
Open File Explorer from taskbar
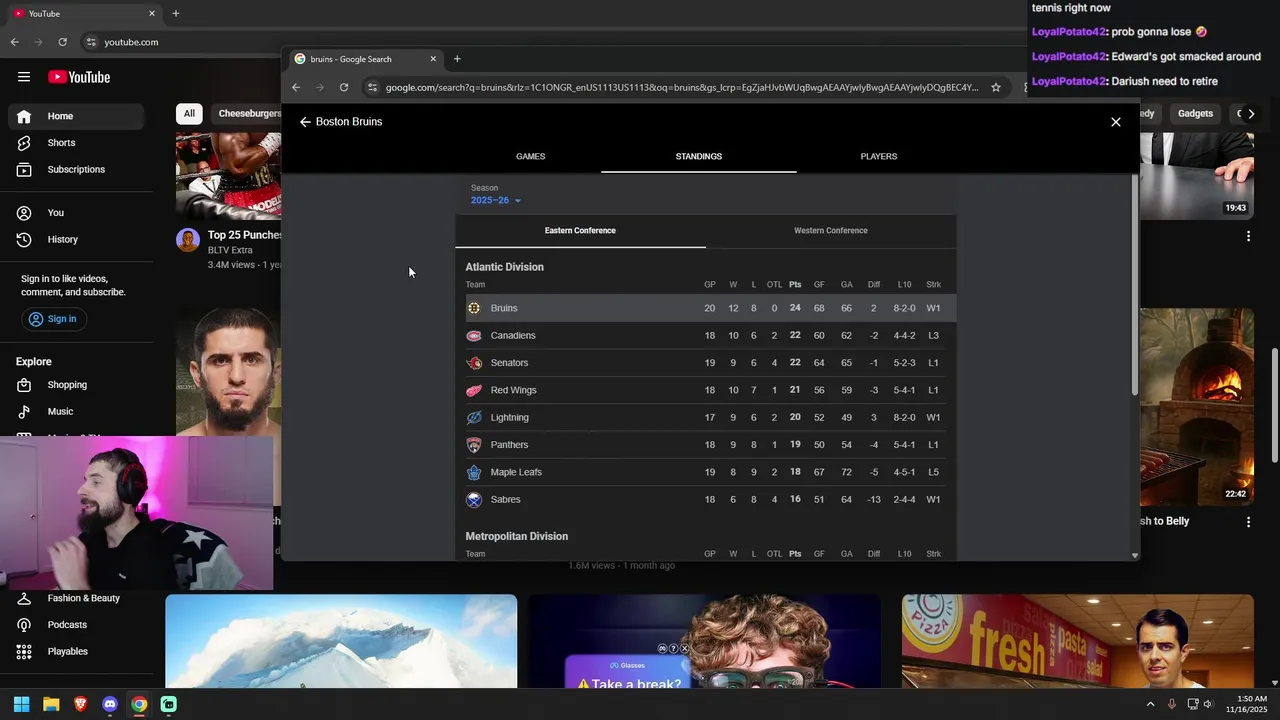(x=51, y=705)
